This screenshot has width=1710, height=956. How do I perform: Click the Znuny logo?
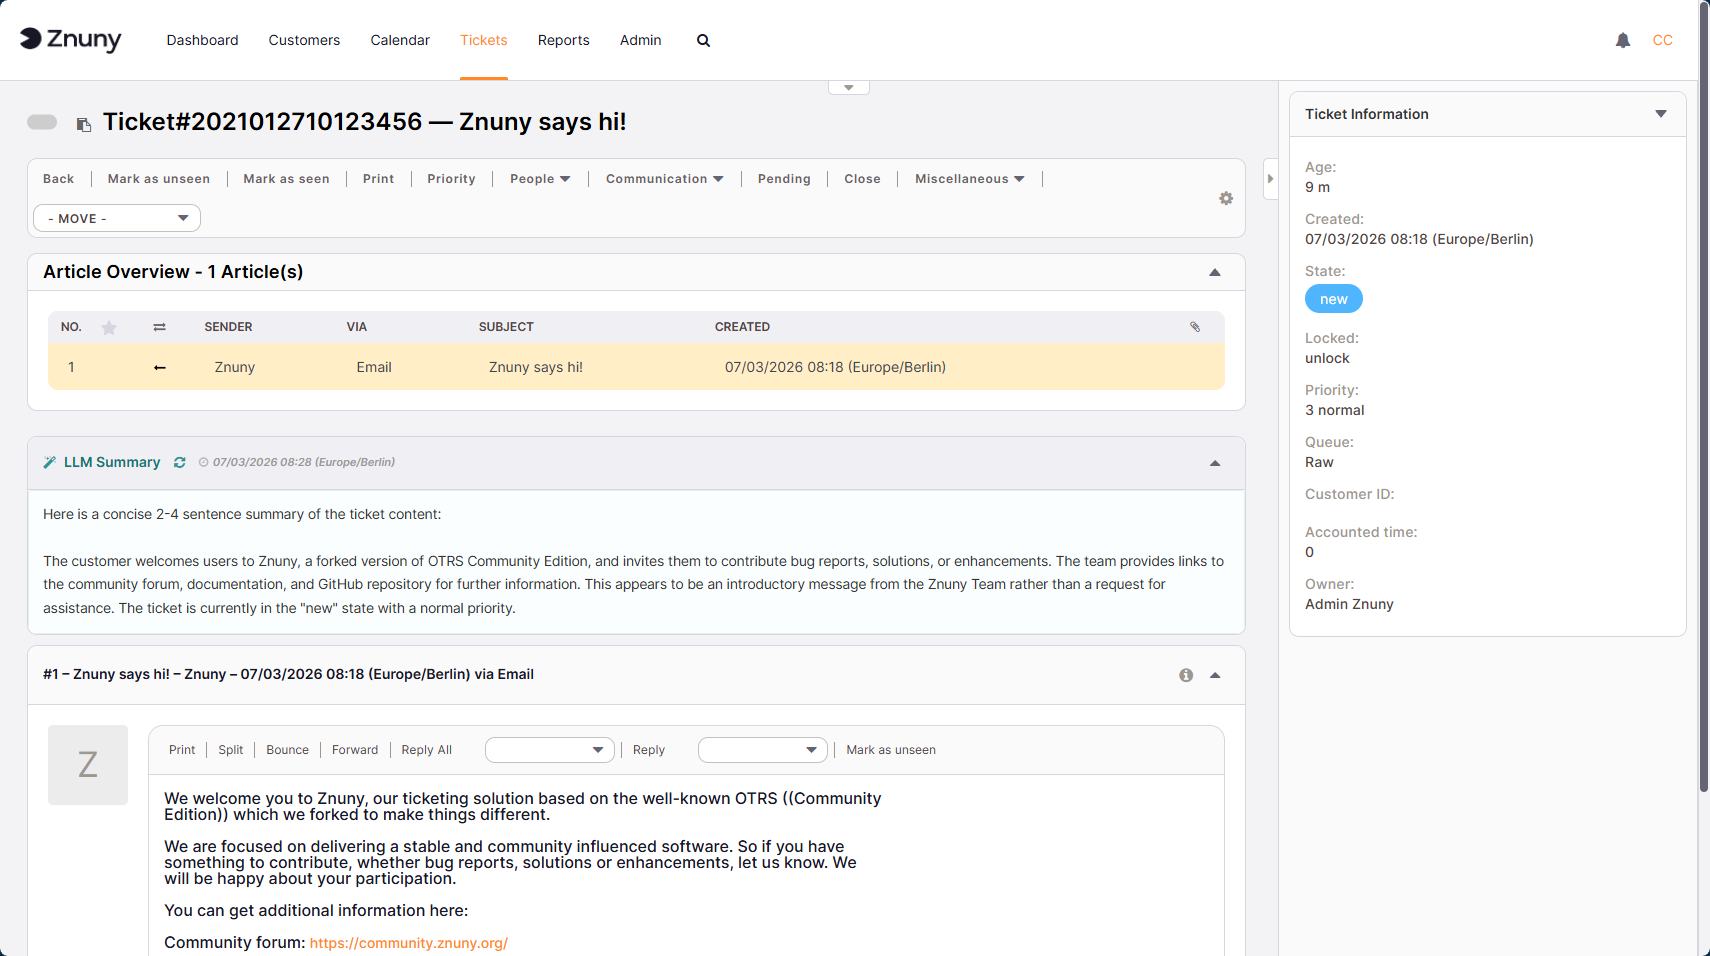70,39
